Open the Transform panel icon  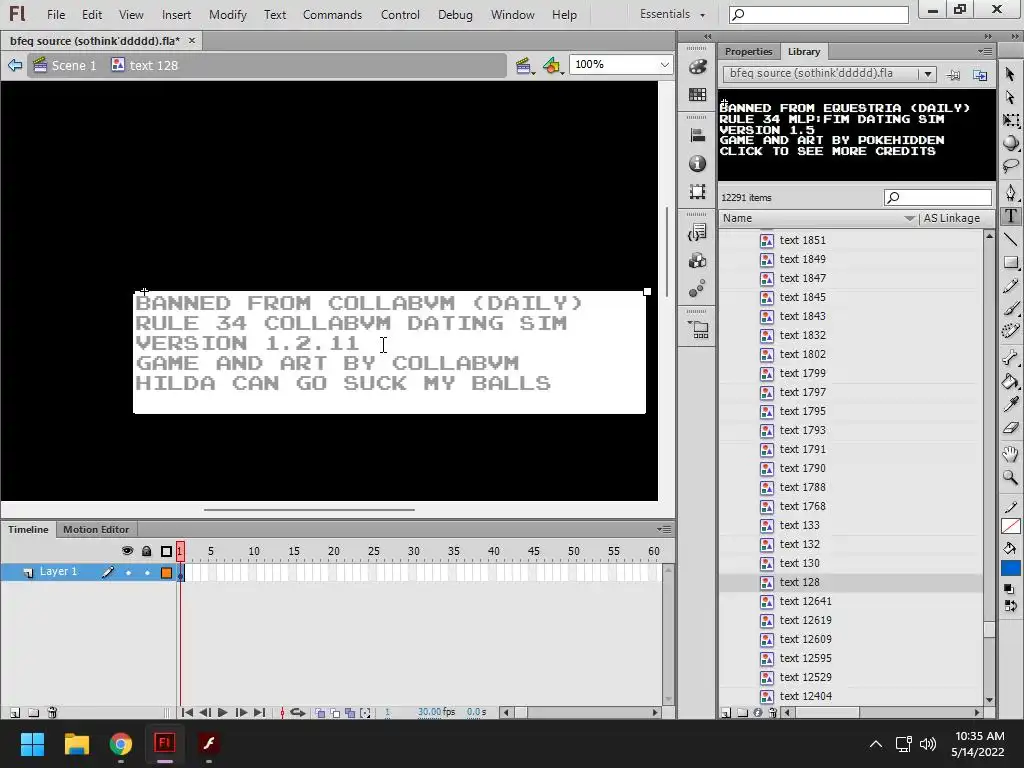[697, 191]
